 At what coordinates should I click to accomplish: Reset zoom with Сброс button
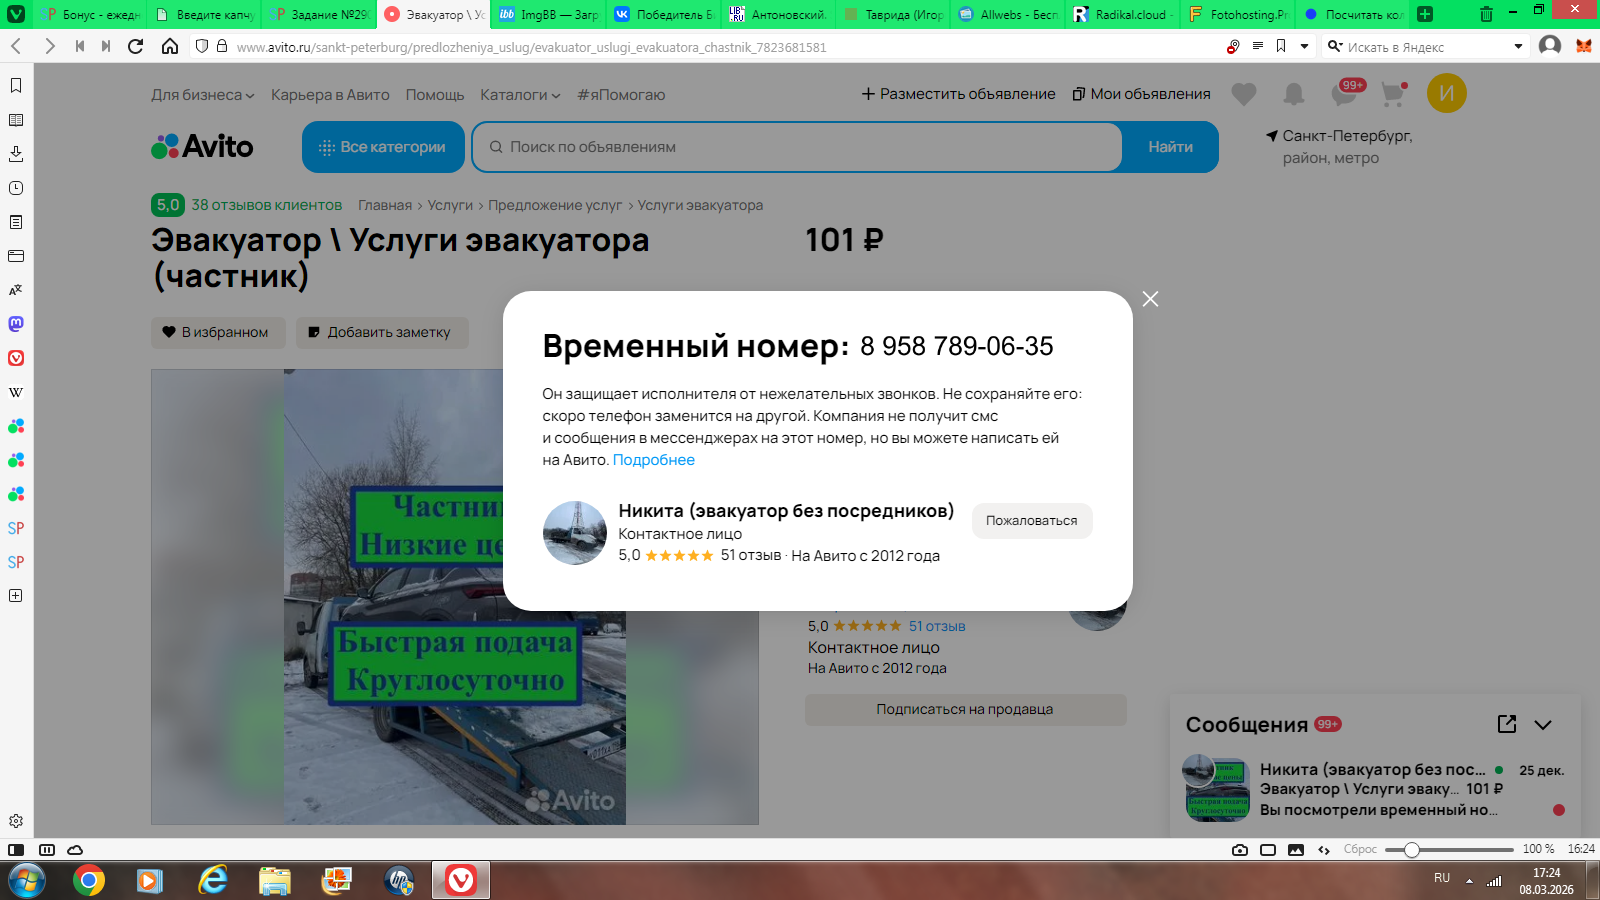1360,850
